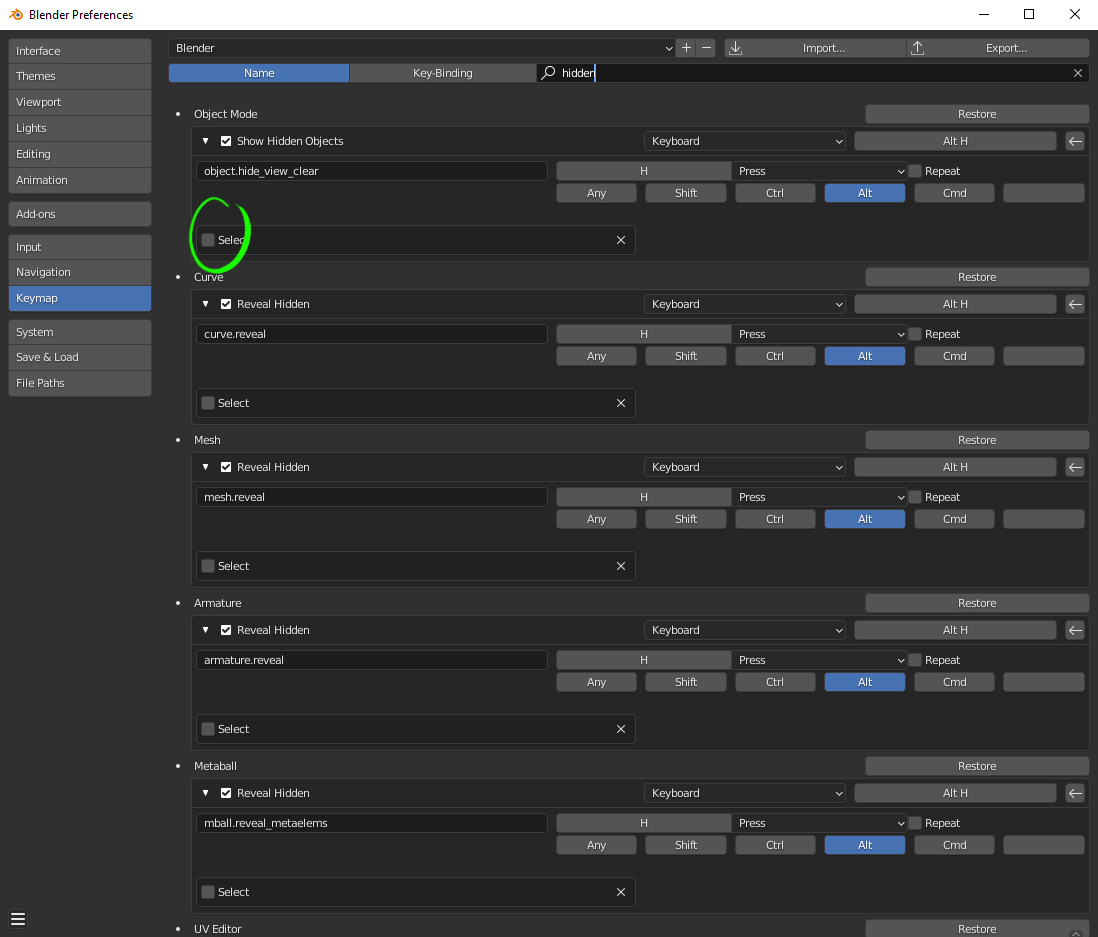Clear the search field using the X icon
Image resolution: width=1098 pixels, height=937 pixels.
click(x=1077, y=72)
